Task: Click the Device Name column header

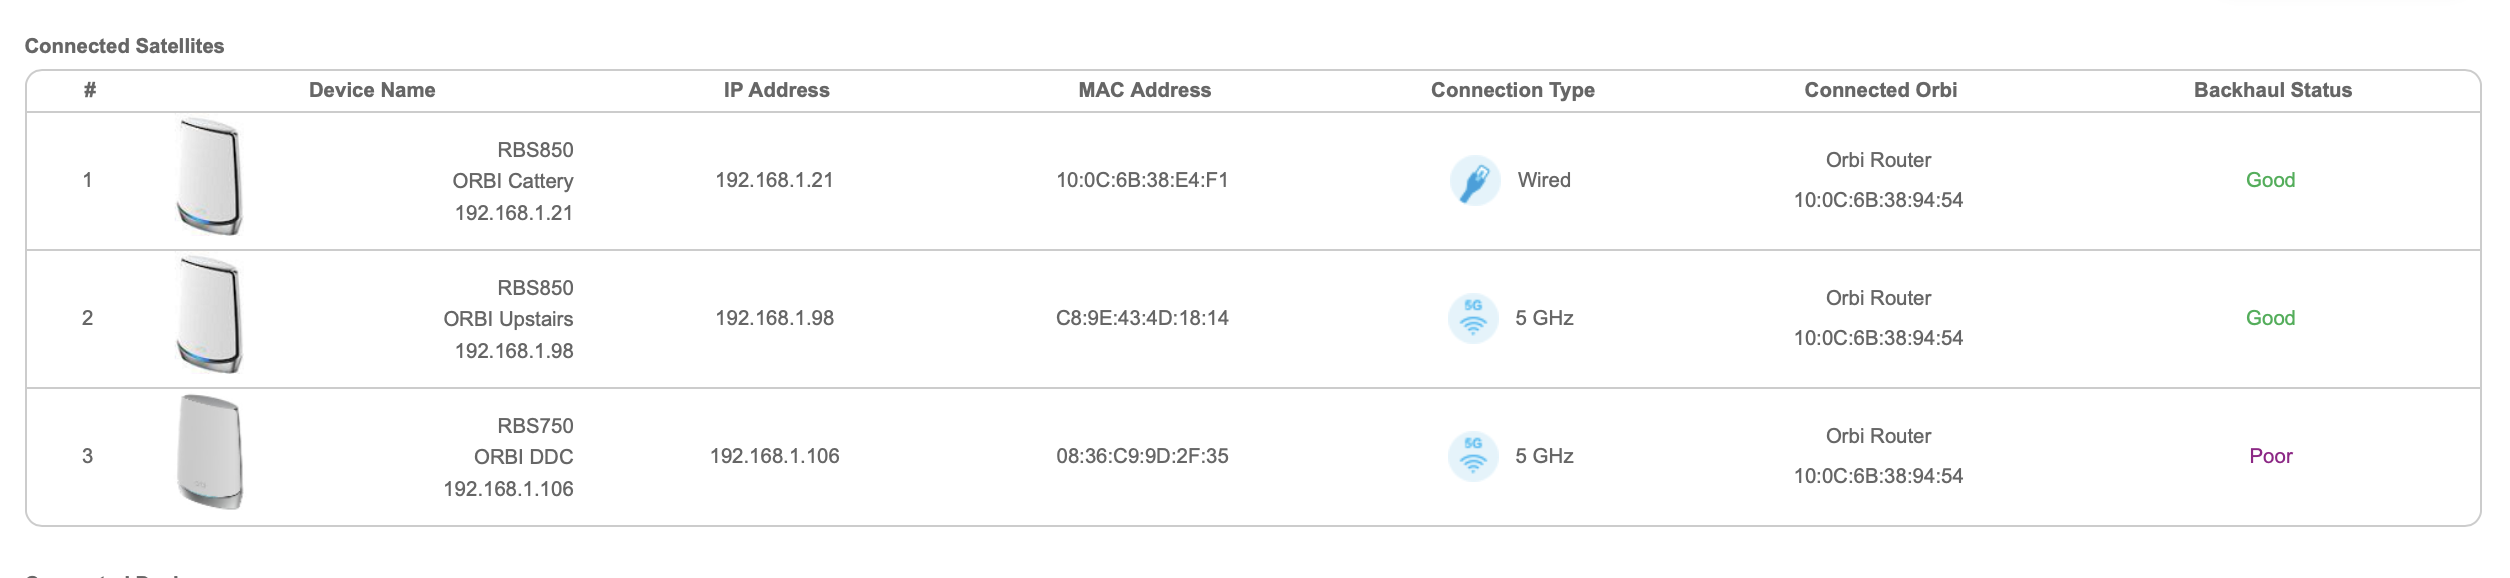Action: click(x=372, y=90)
